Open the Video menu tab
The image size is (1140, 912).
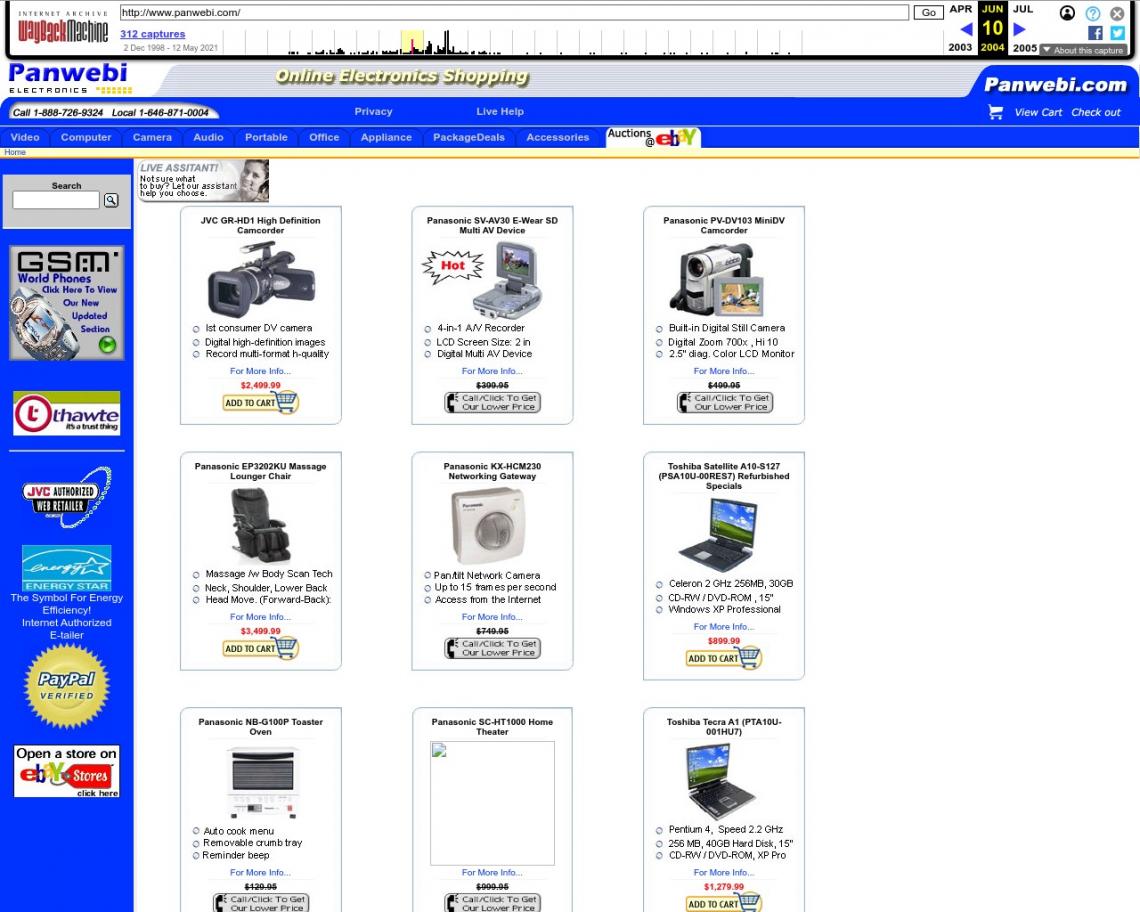[25, 137]
